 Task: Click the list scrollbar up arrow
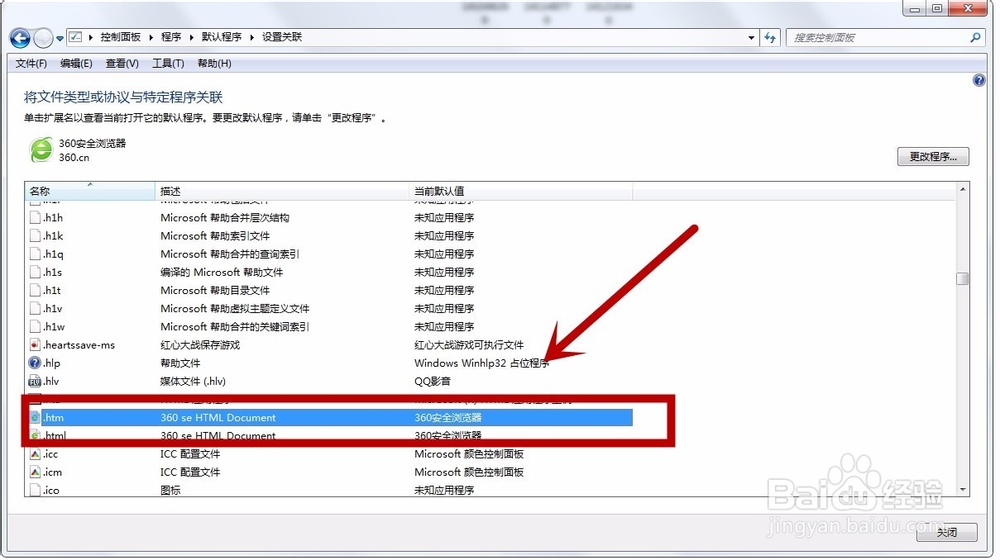962,189
